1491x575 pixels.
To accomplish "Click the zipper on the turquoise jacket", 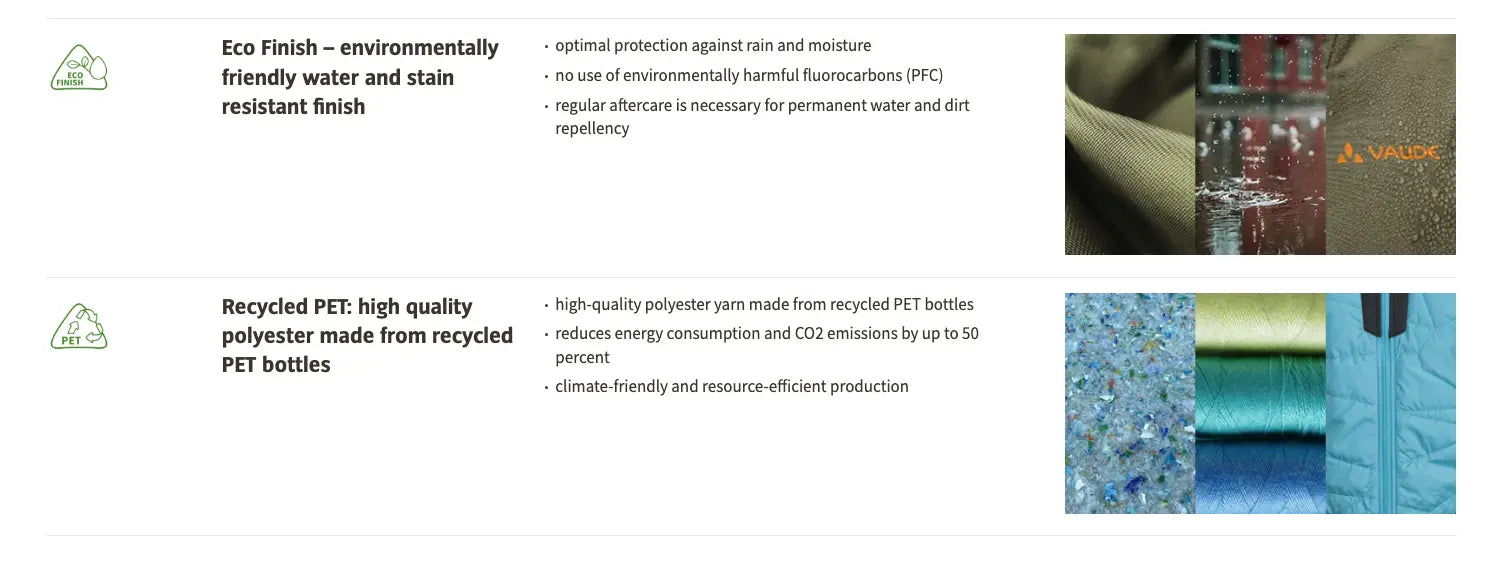I will point(1384,420).
